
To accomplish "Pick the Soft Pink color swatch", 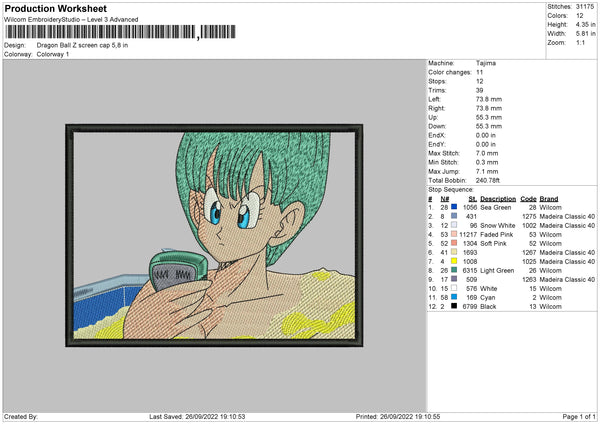I will pos(454,243).
